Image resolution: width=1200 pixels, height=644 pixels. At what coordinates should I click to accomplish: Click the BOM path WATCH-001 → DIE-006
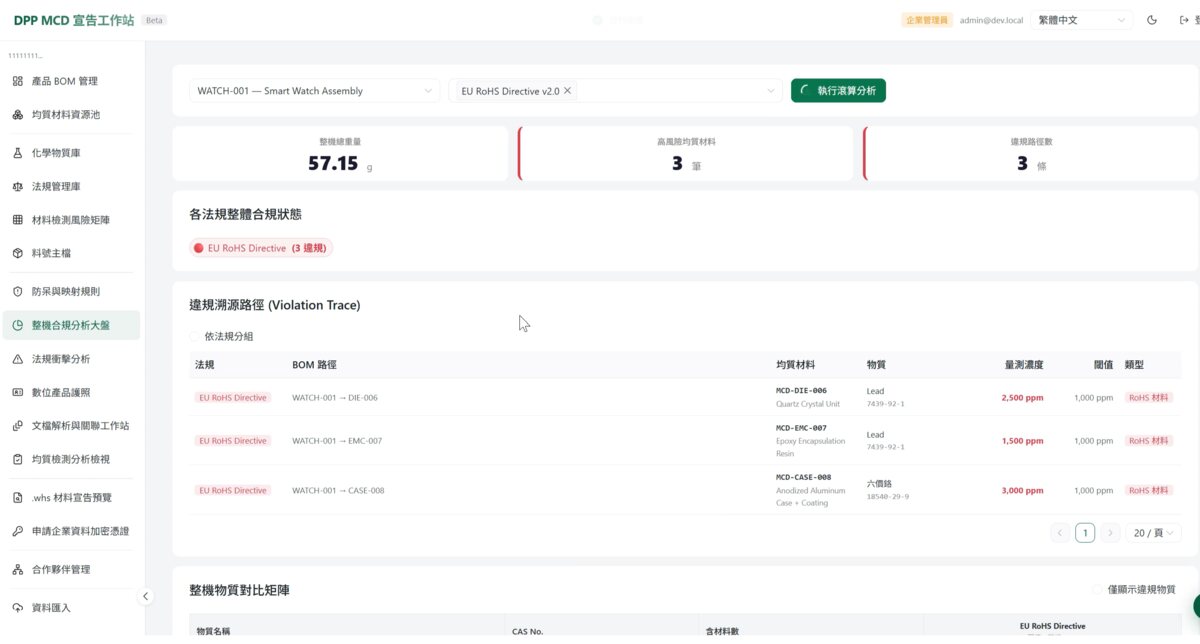335,398
